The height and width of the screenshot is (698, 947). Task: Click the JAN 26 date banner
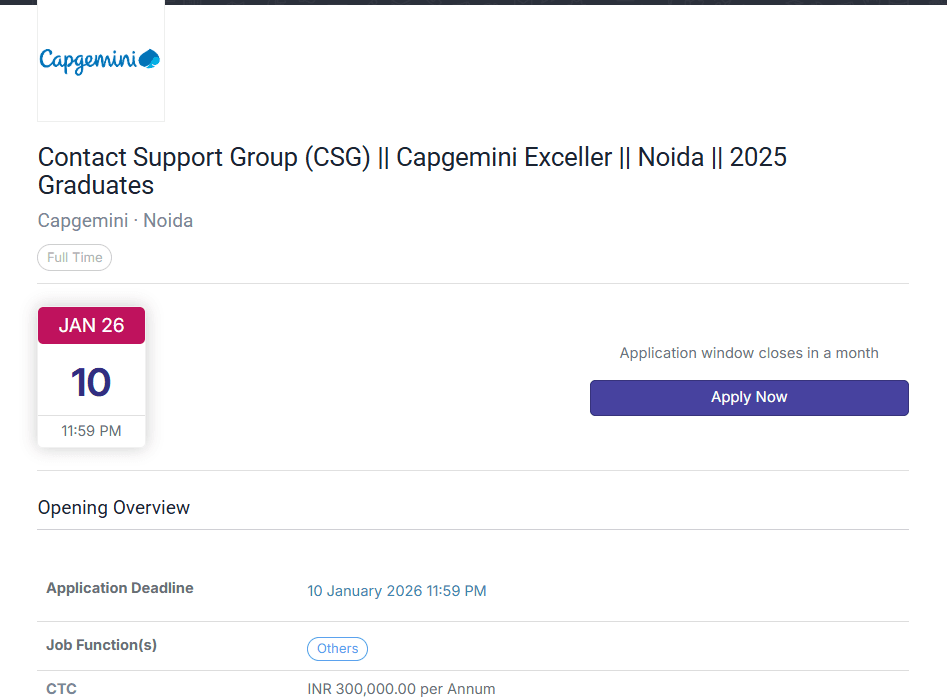point(91,325)
